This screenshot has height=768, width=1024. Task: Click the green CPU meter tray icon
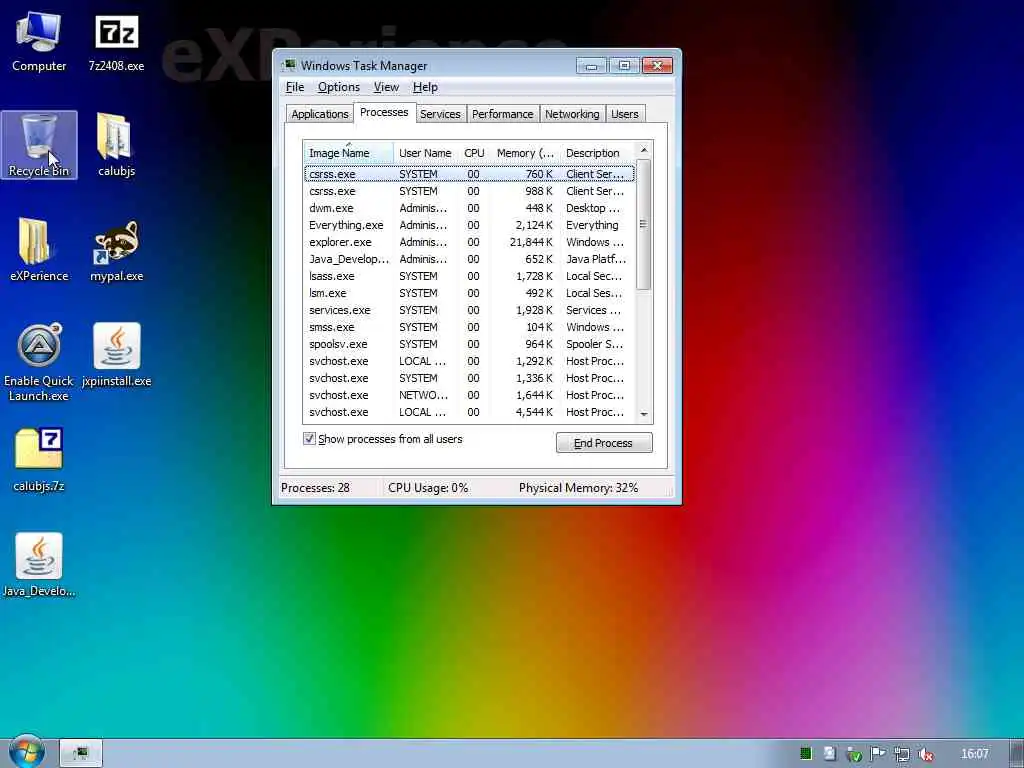(806, 754)
